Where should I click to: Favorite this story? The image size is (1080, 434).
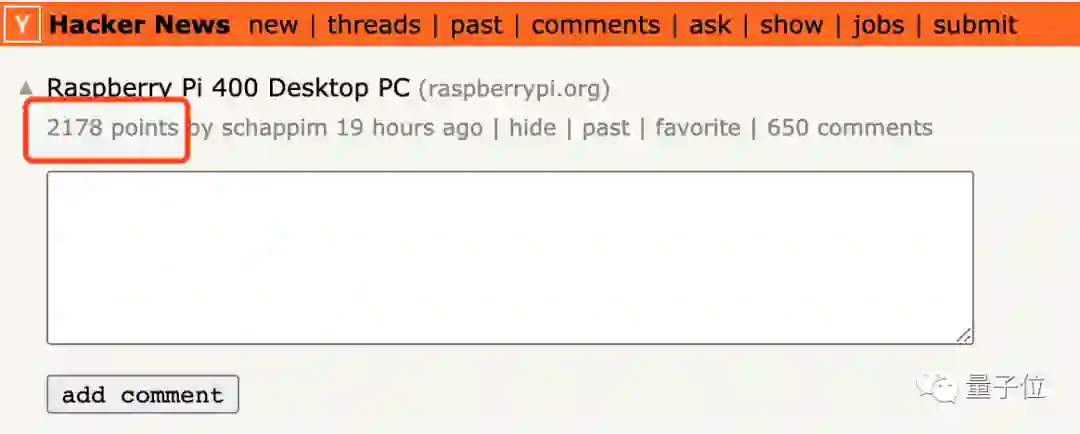pyautogui.click(x=698, y=127)
